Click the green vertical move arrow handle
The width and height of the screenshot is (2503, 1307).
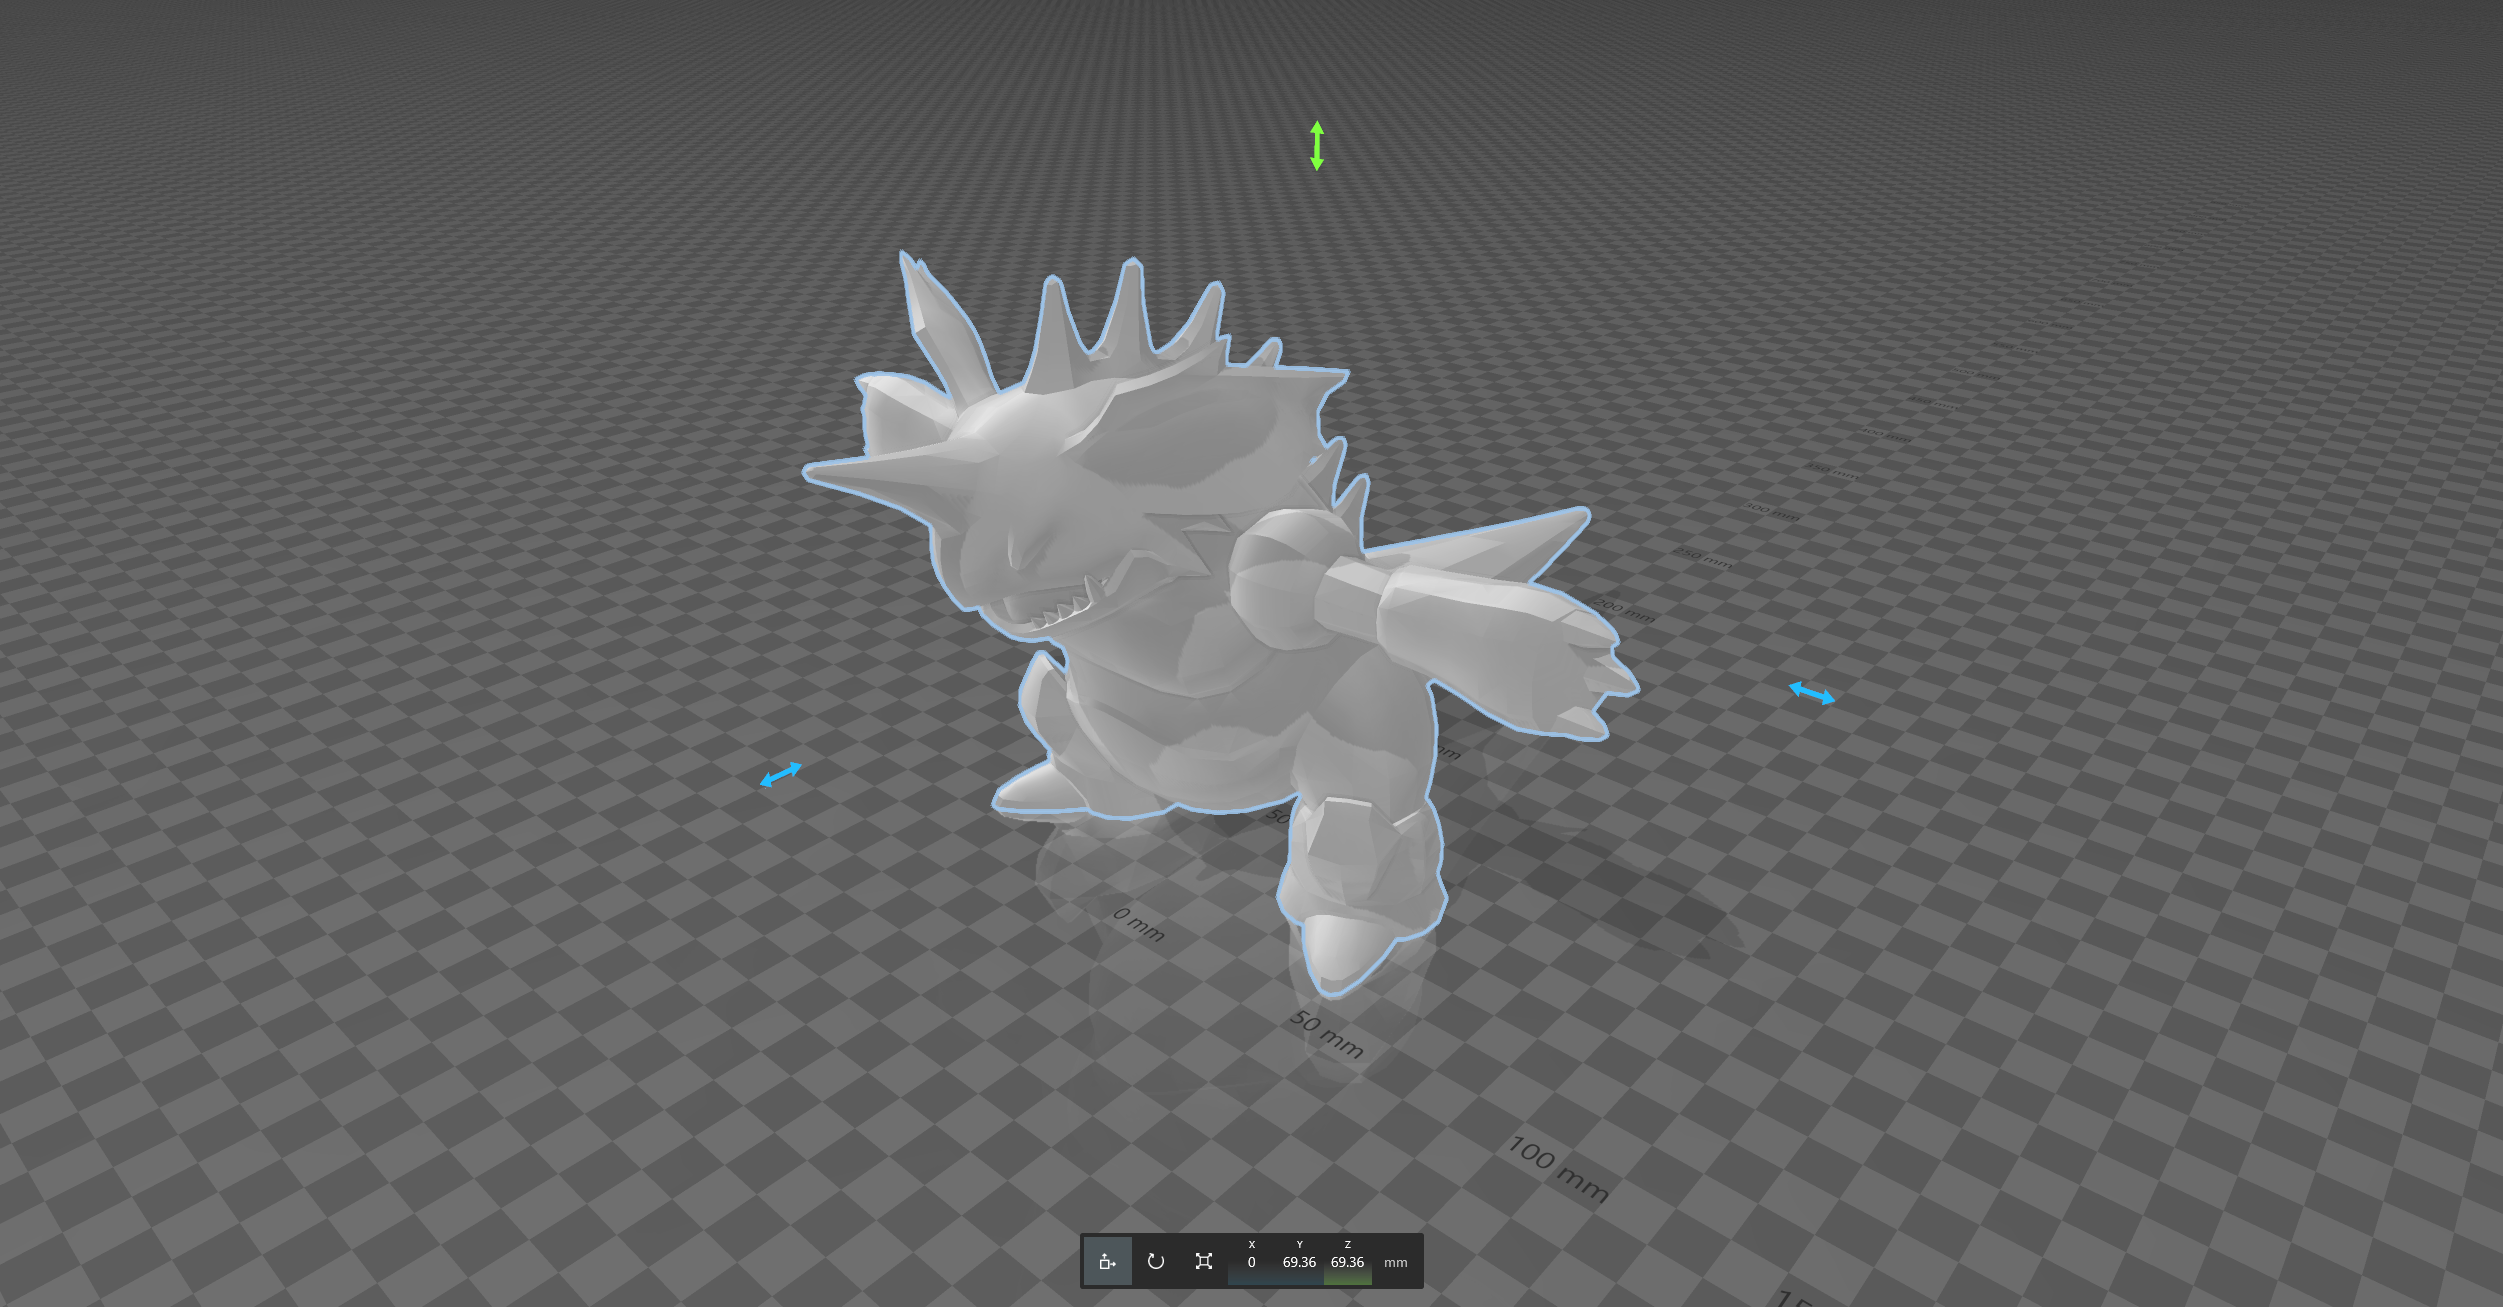(1317, 146)
